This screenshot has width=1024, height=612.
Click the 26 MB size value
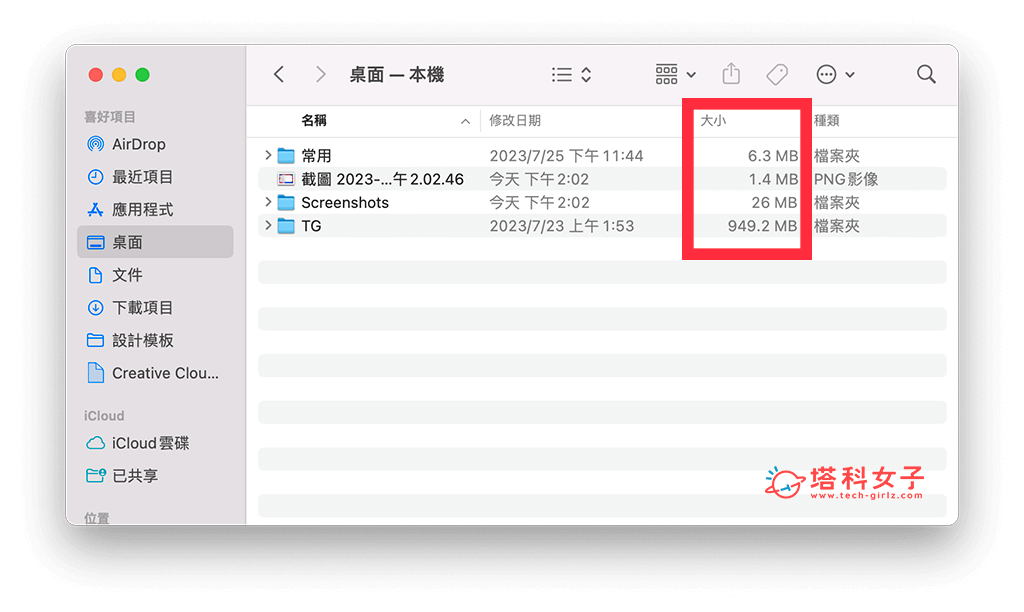[774, 202]
